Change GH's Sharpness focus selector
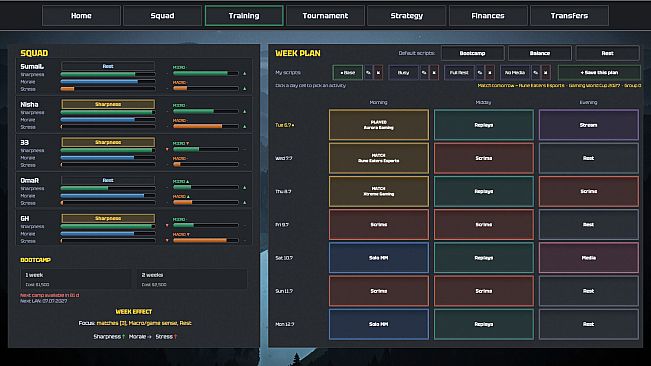Screen dimensions: 651x366 click(108, 218)
